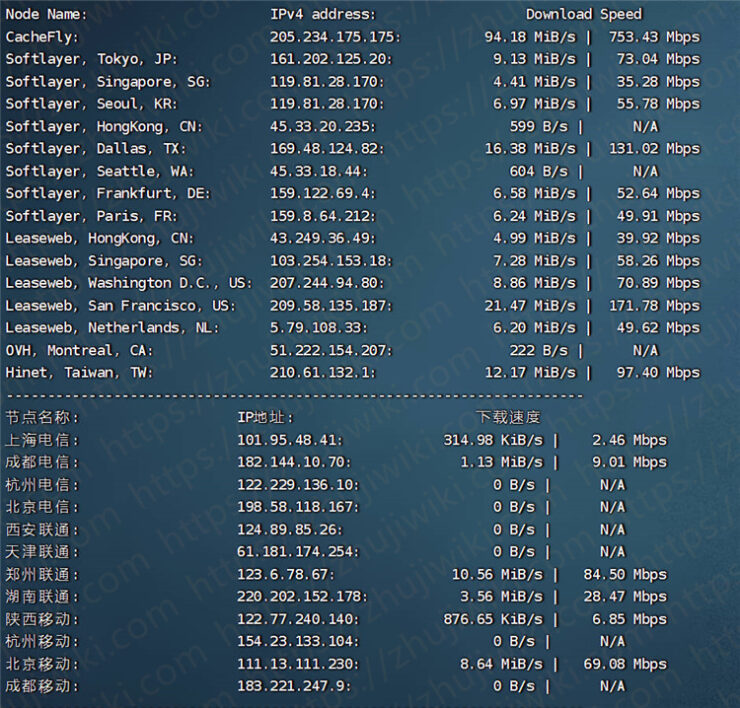The height and width of the screenshot is (708, 740).
Task: Select IP address 205.234.175.175
Action: point(335,37)
